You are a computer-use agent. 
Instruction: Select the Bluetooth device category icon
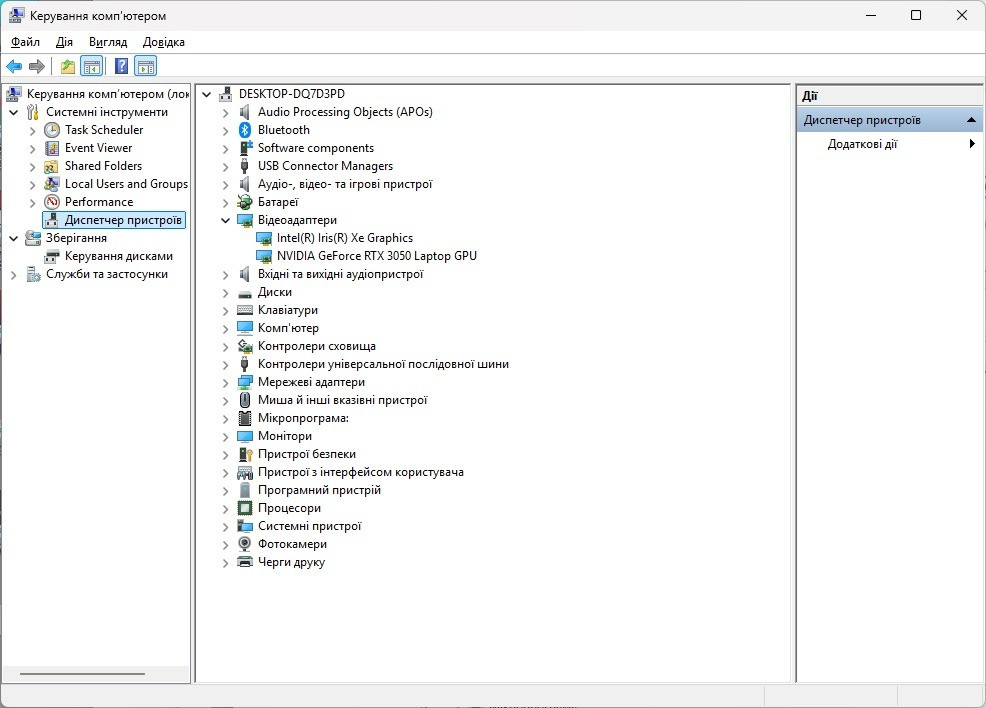(x=245, y=130)
